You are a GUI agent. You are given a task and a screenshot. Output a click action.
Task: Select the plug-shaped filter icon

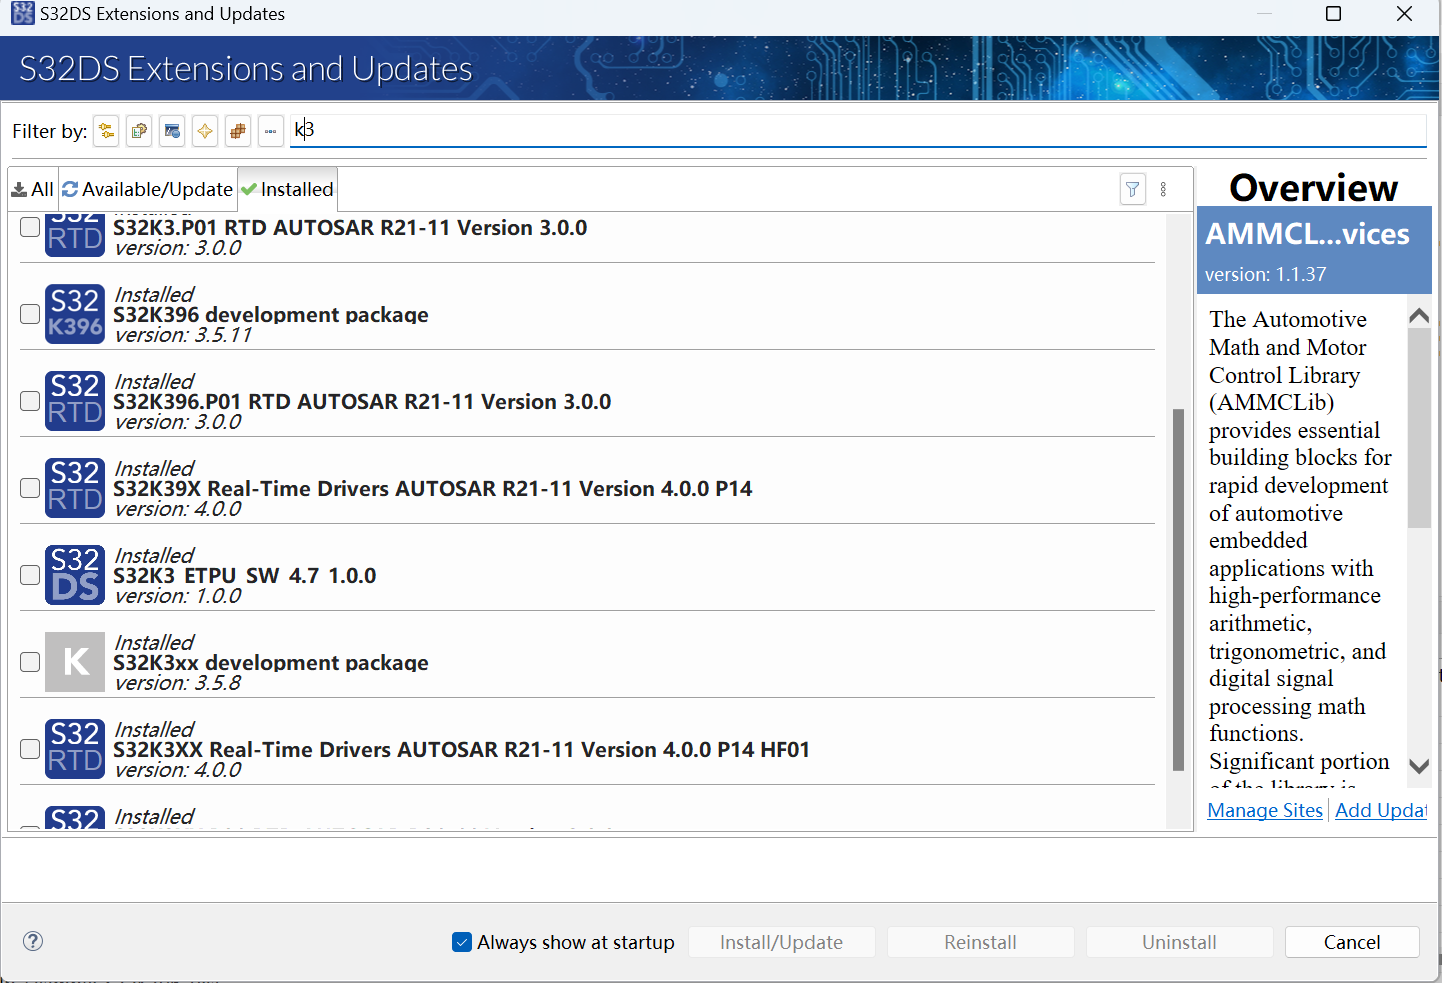pos(106,131)
